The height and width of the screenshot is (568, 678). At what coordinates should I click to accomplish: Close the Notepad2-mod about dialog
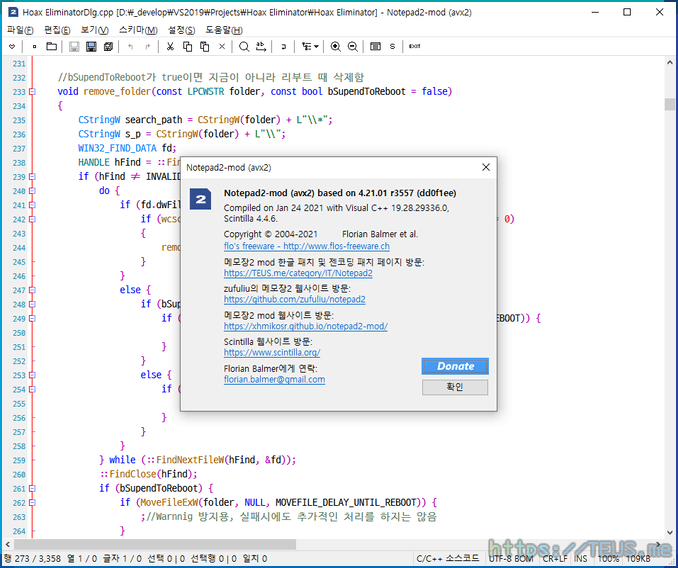(486, 167)
